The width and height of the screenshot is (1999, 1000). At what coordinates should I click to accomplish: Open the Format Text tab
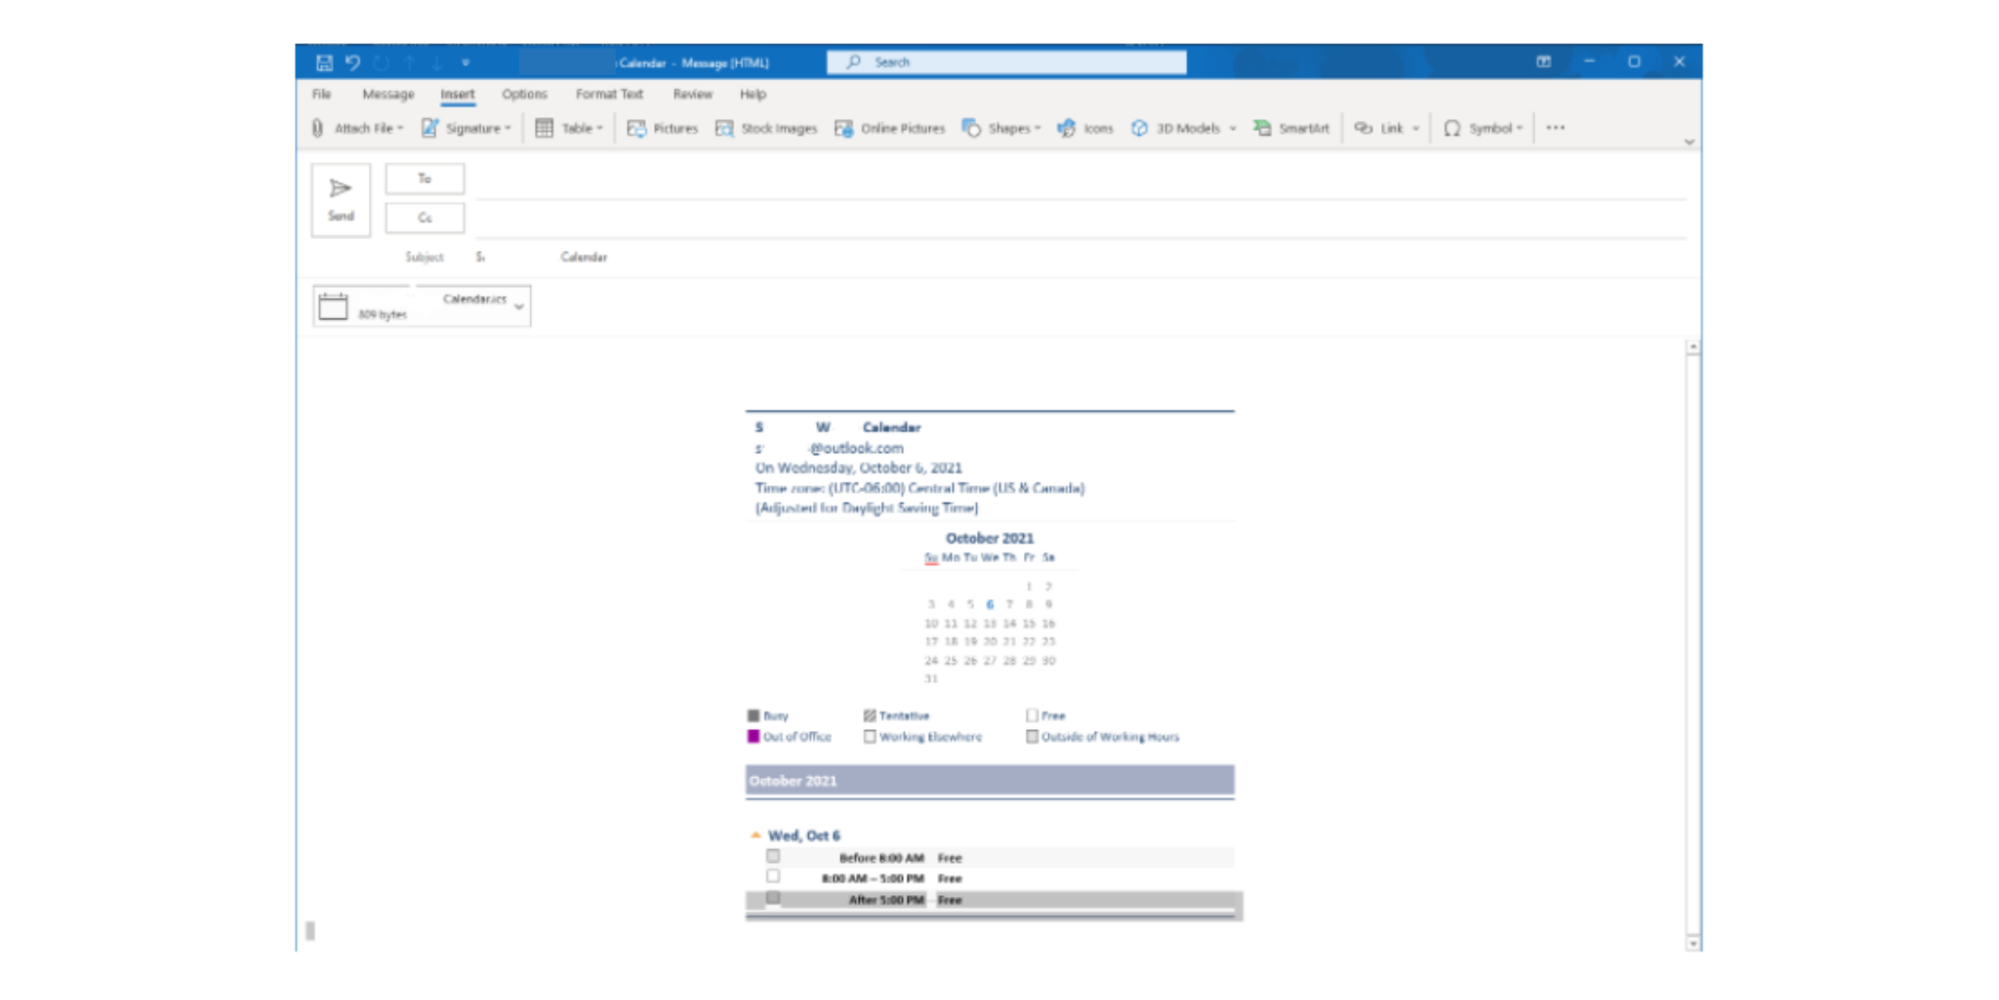[x=609, y=94]
